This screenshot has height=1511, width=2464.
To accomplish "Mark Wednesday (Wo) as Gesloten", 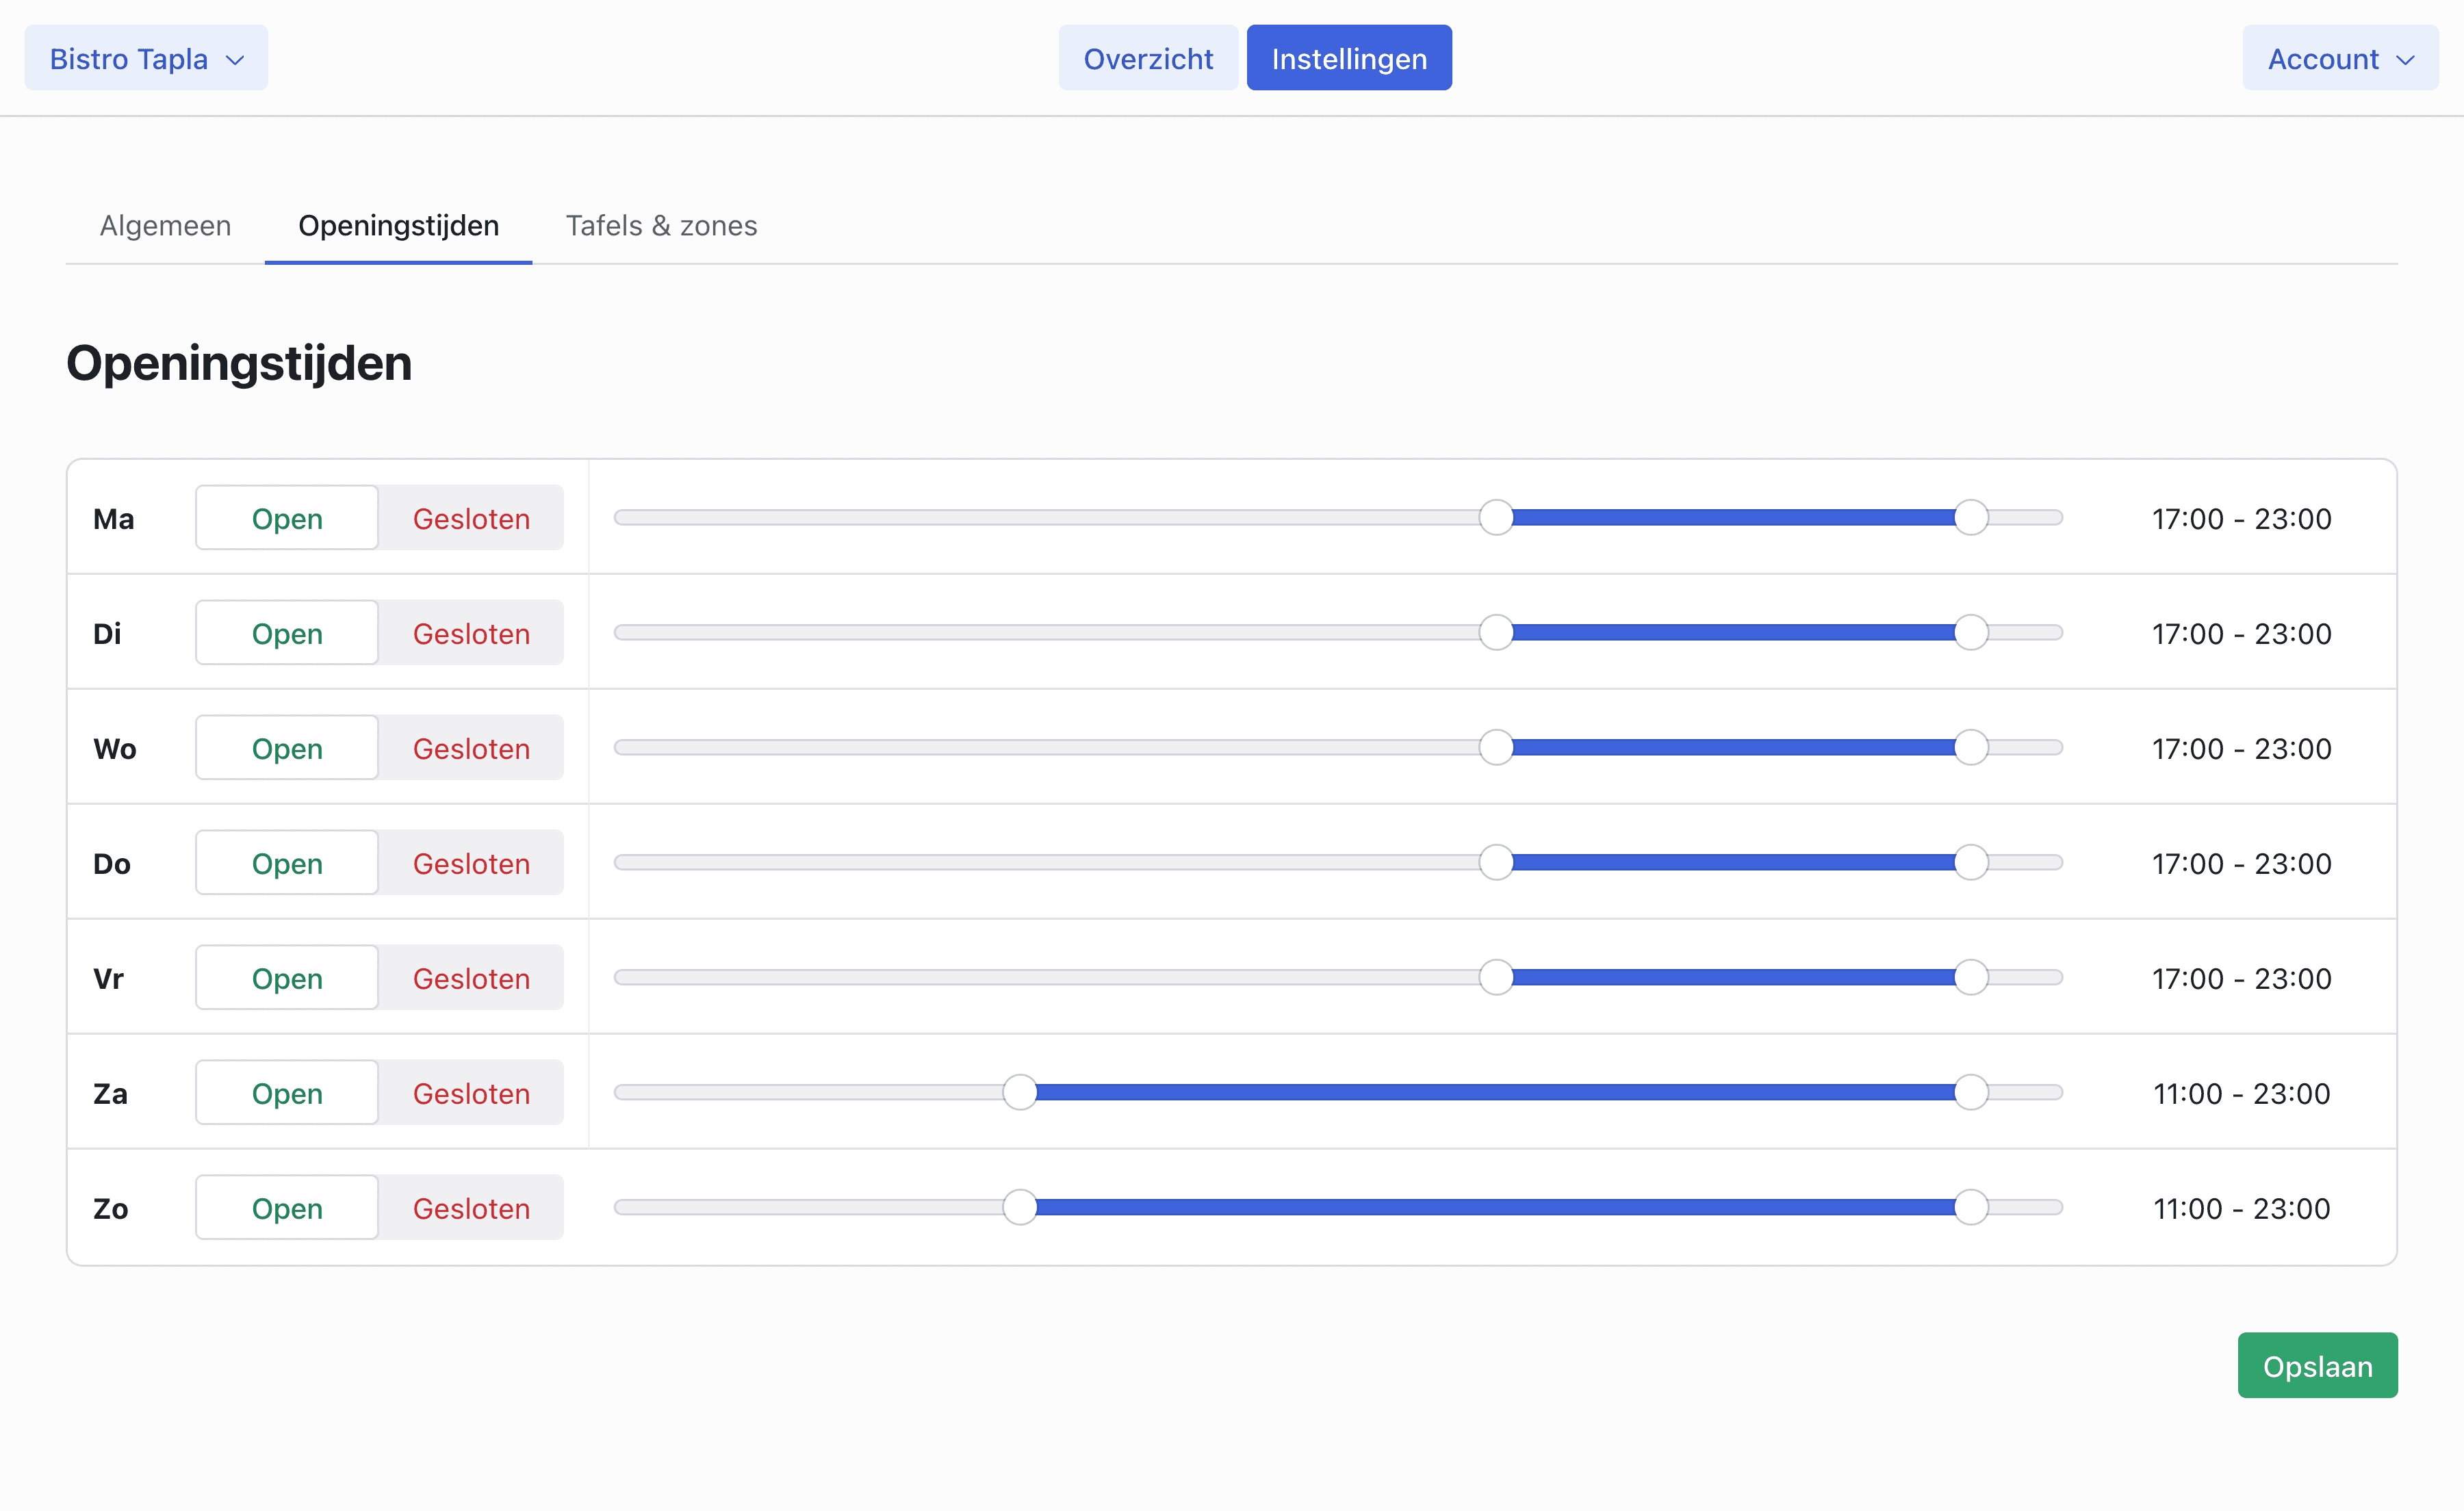I will 471,748.
